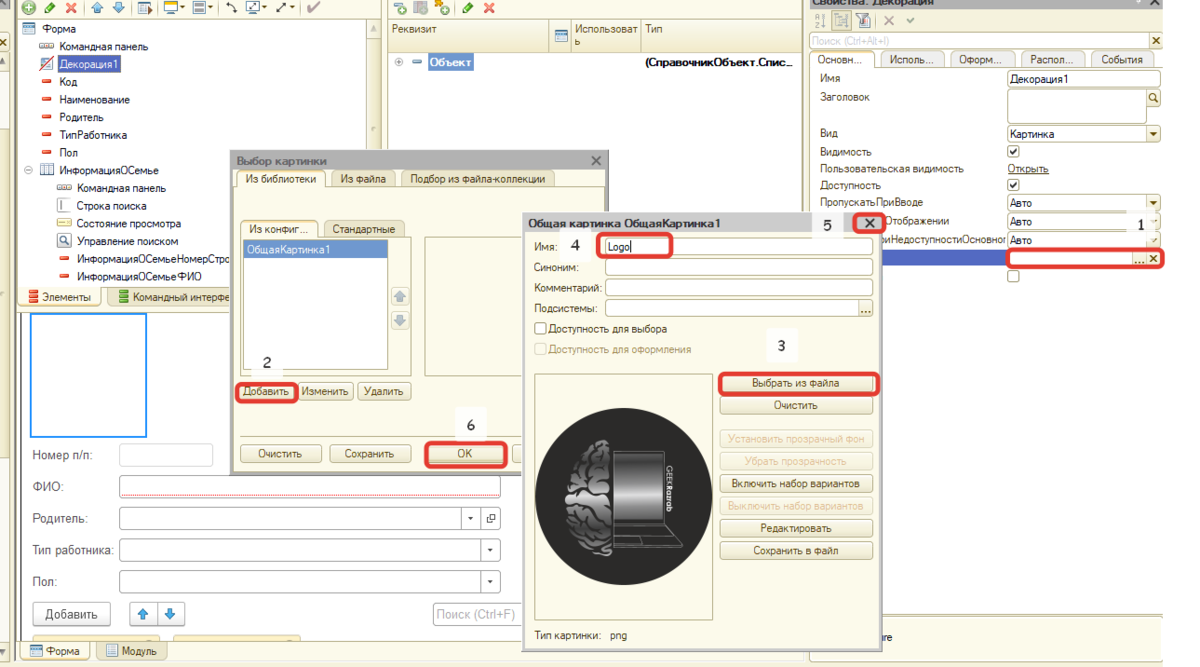Click the Добавить button in picture selection dialog
The image size is (1200, 667).
pos(266,392)
